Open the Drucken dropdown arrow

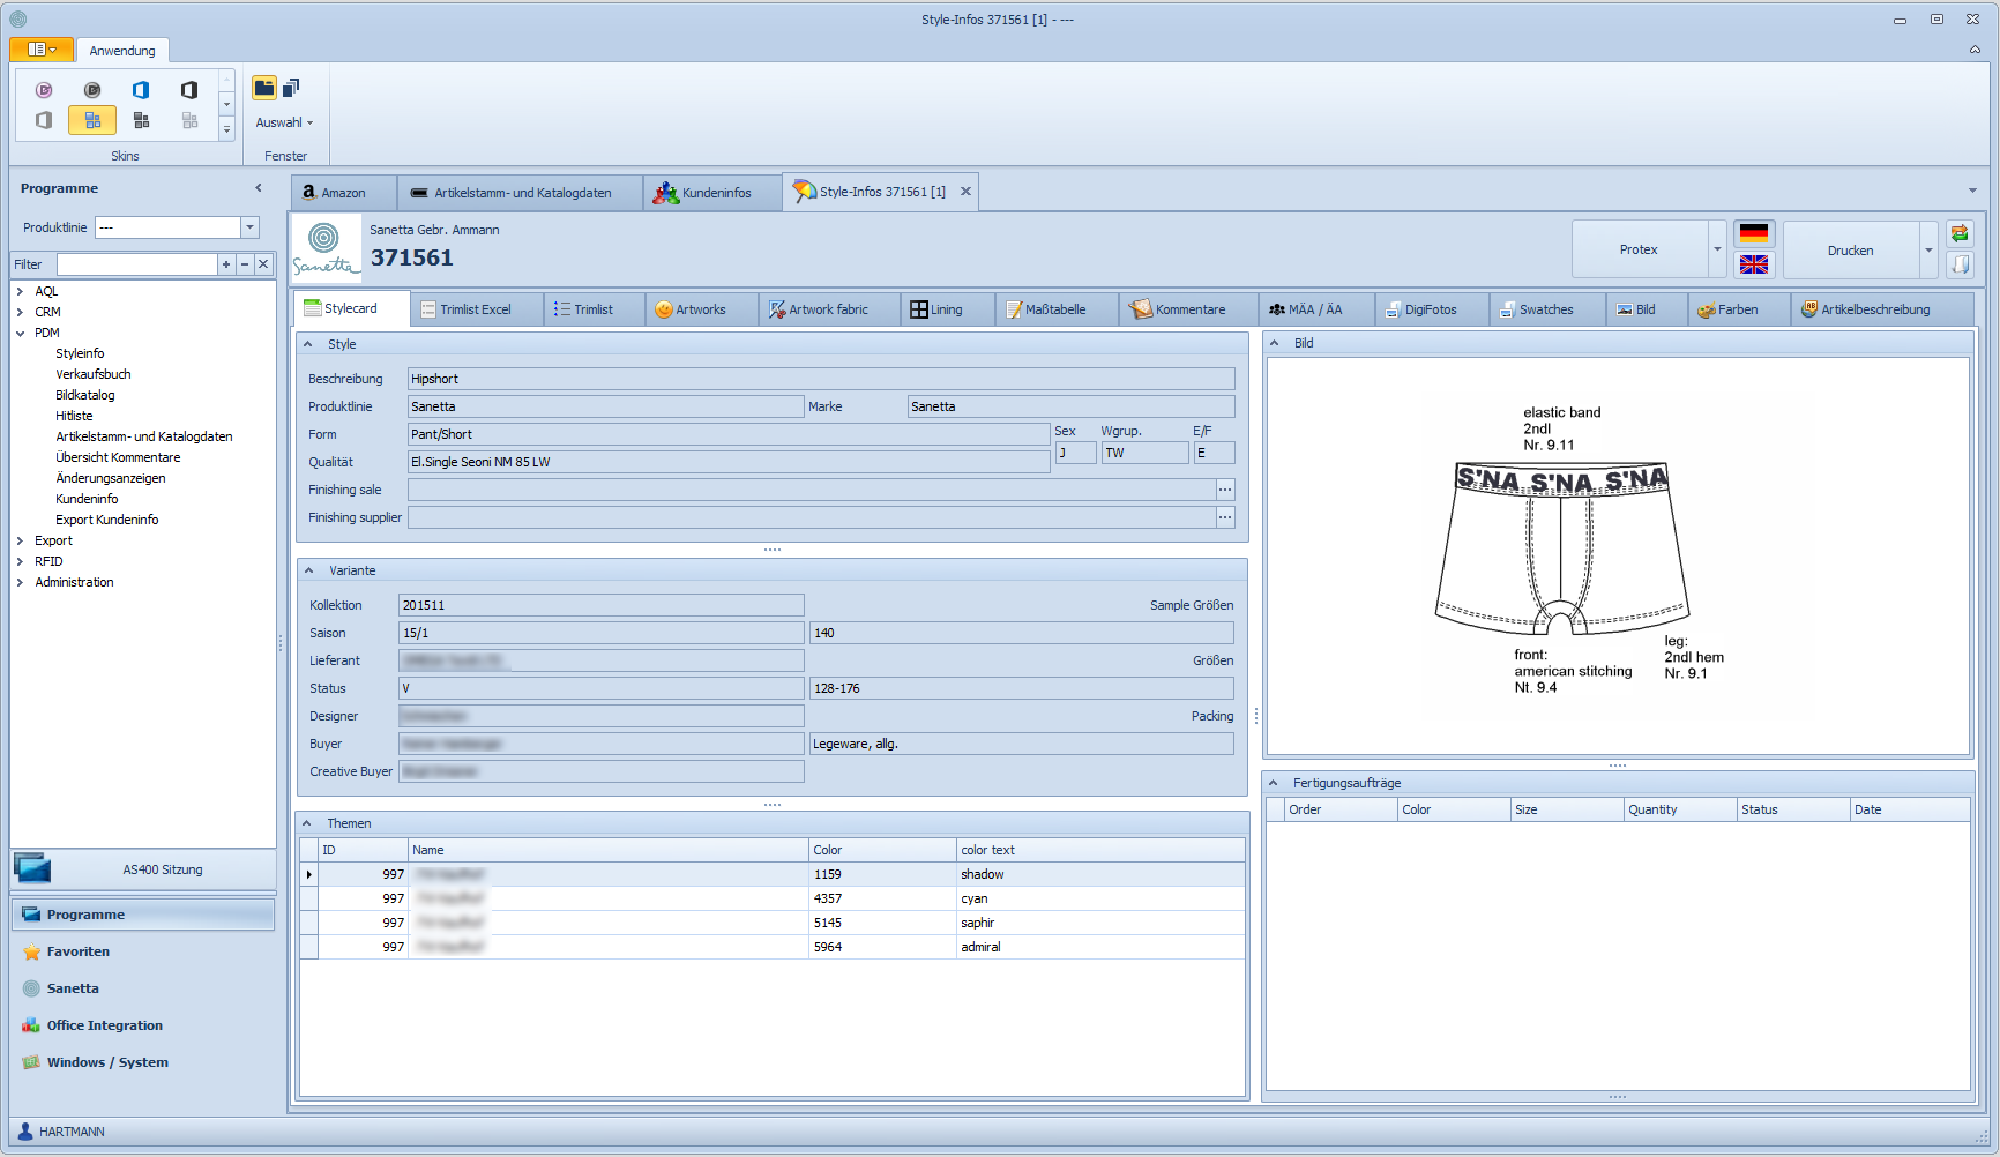pos(1928,250)
